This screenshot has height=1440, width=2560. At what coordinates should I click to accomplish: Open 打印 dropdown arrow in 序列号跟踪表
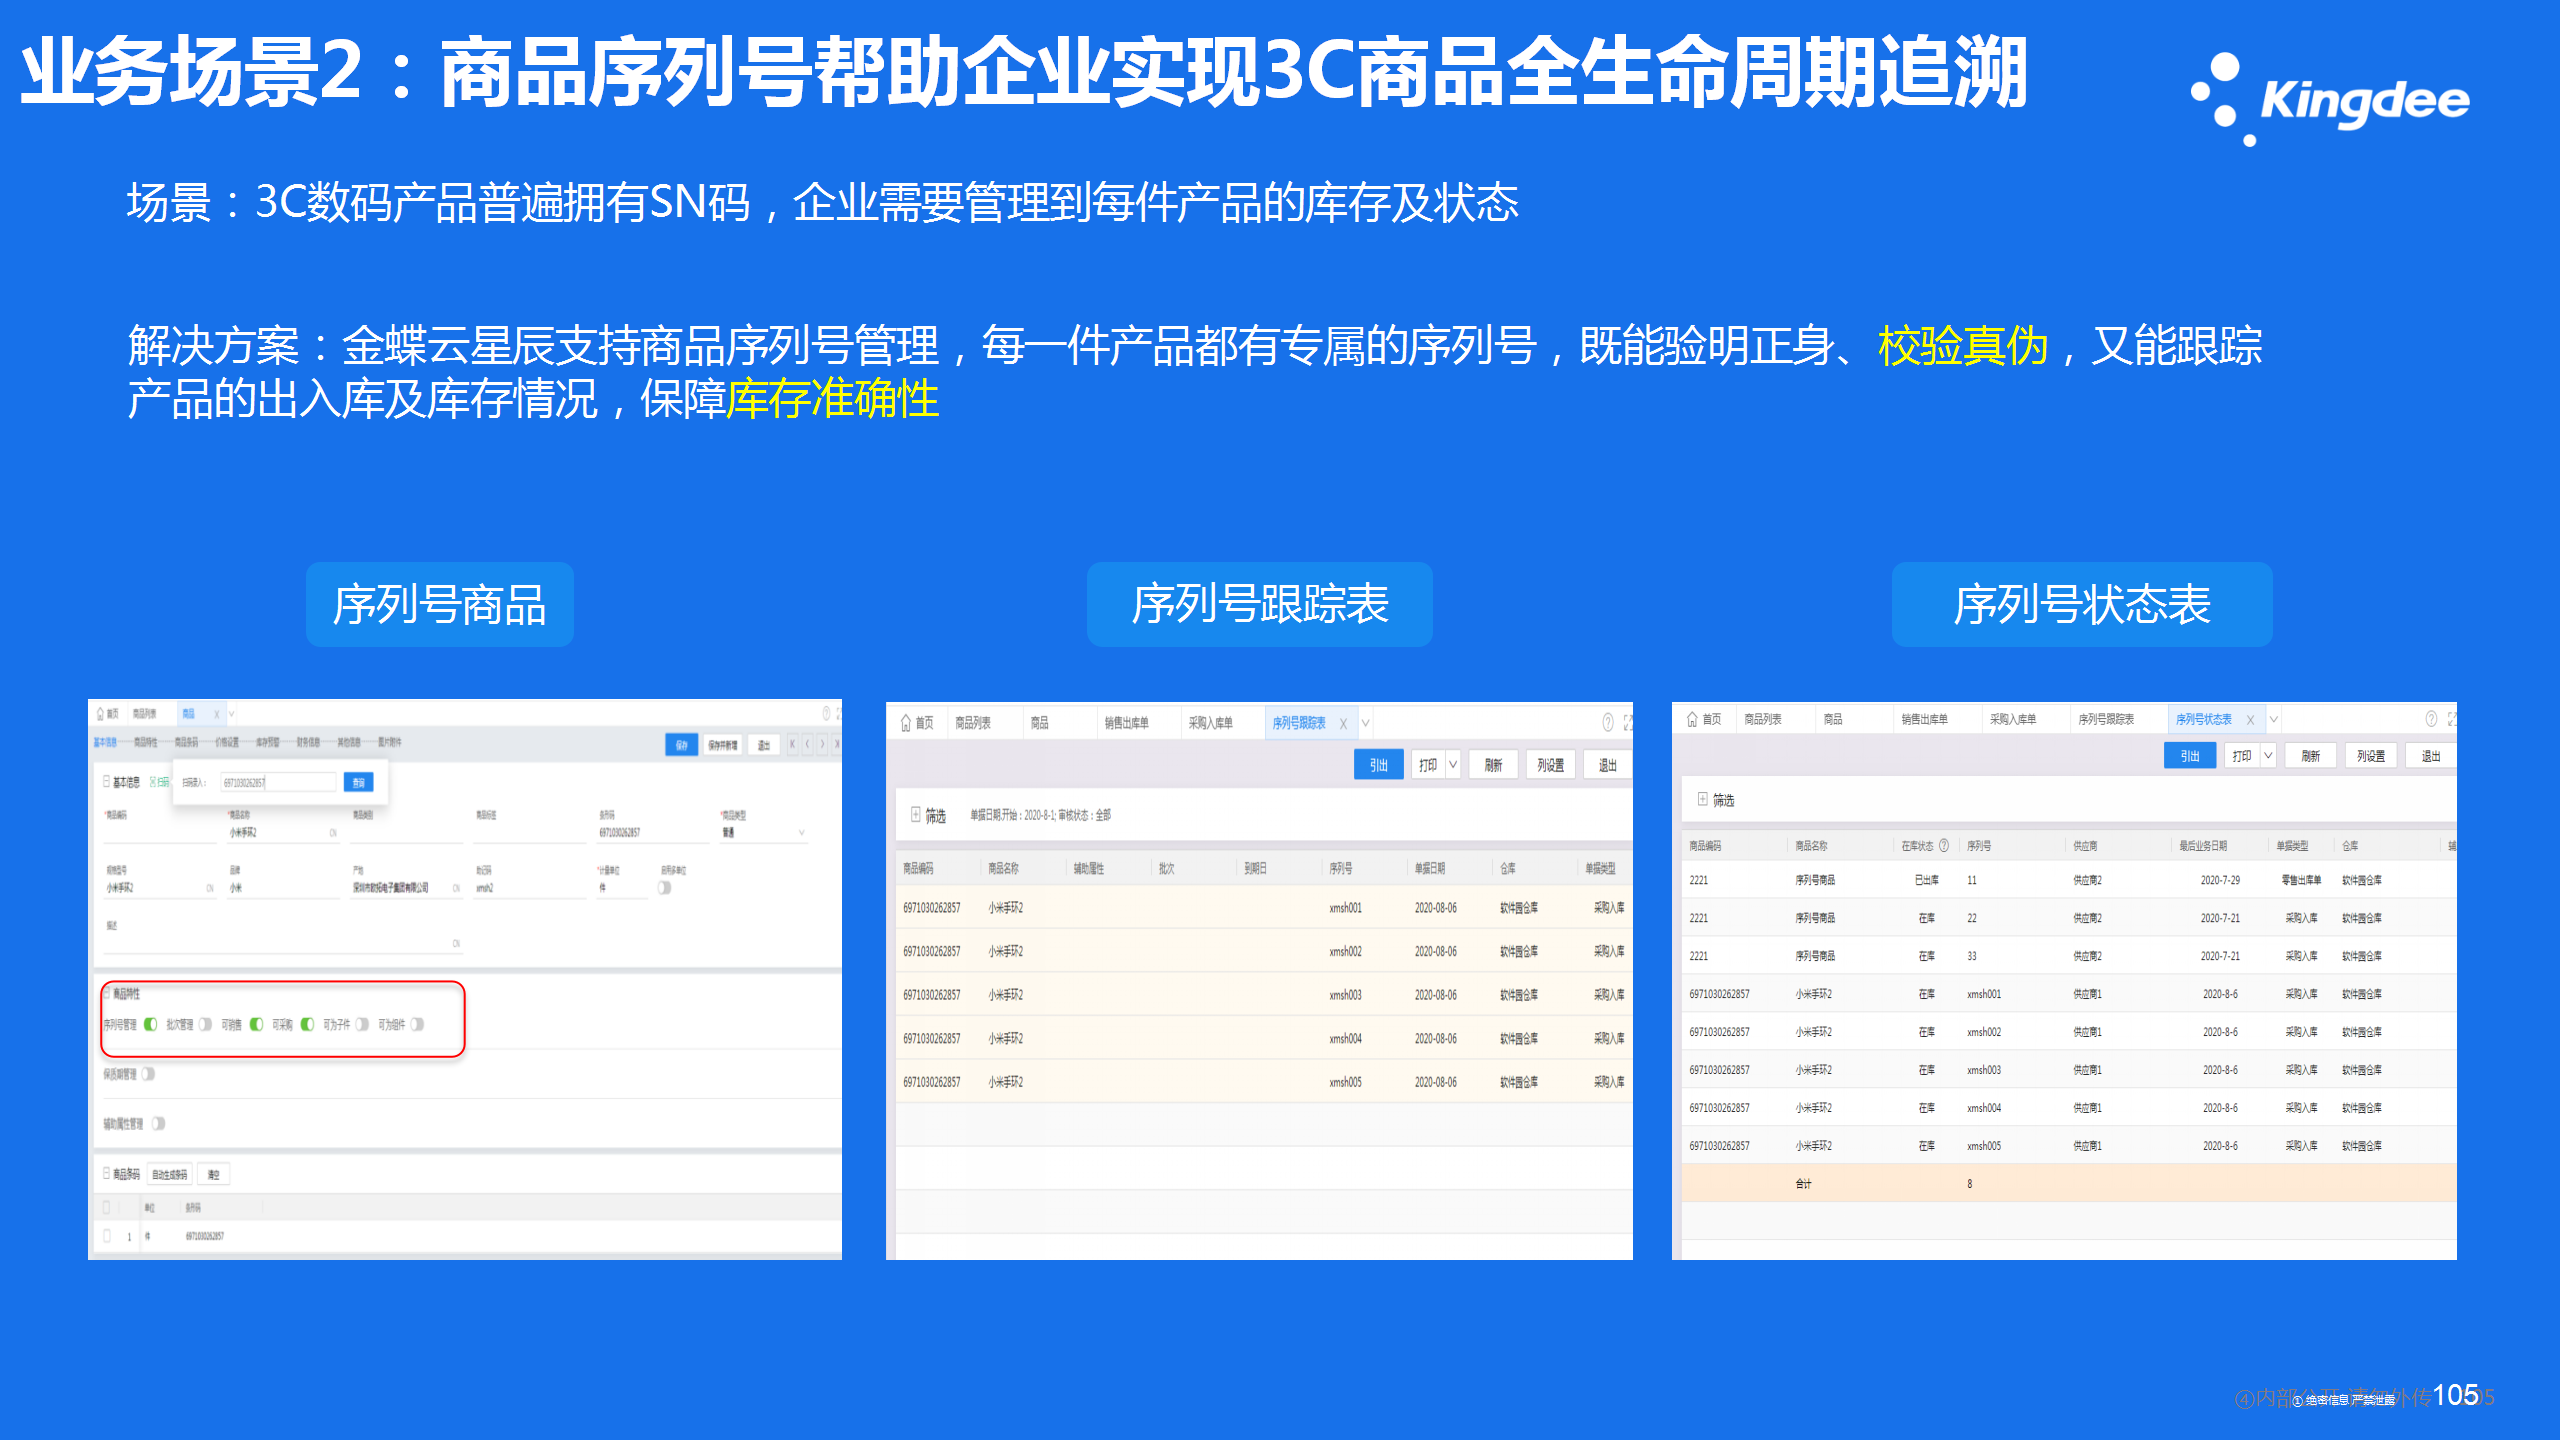click(x=1453, y=765)
